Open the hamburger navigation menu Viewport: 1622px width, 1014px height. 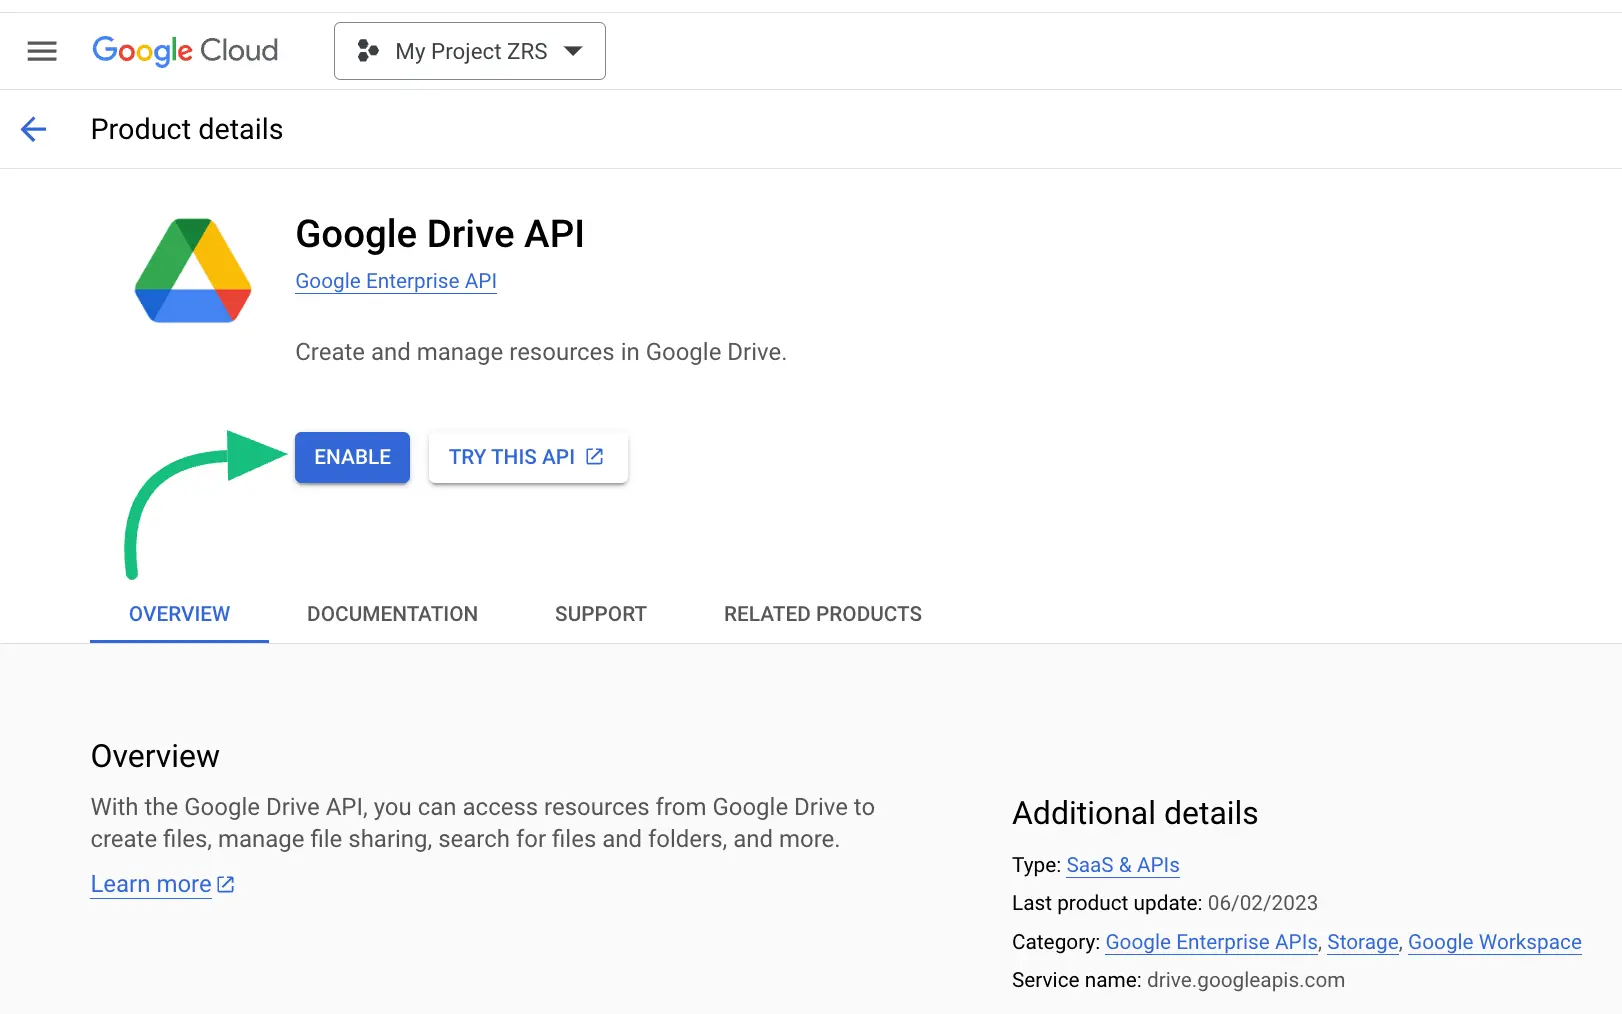point(42,51)
